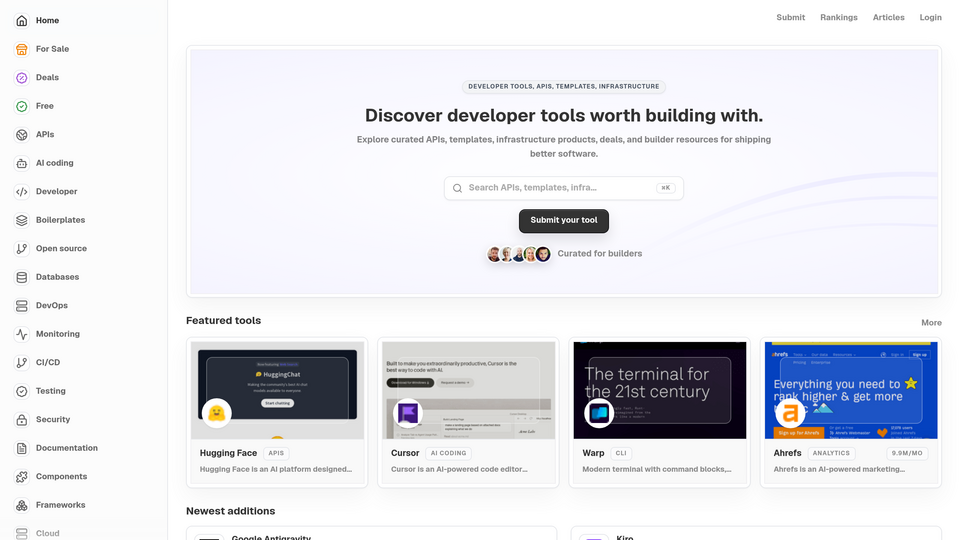Click the Databases cylinder icon
Screen dimensions: 960x540
21,277
